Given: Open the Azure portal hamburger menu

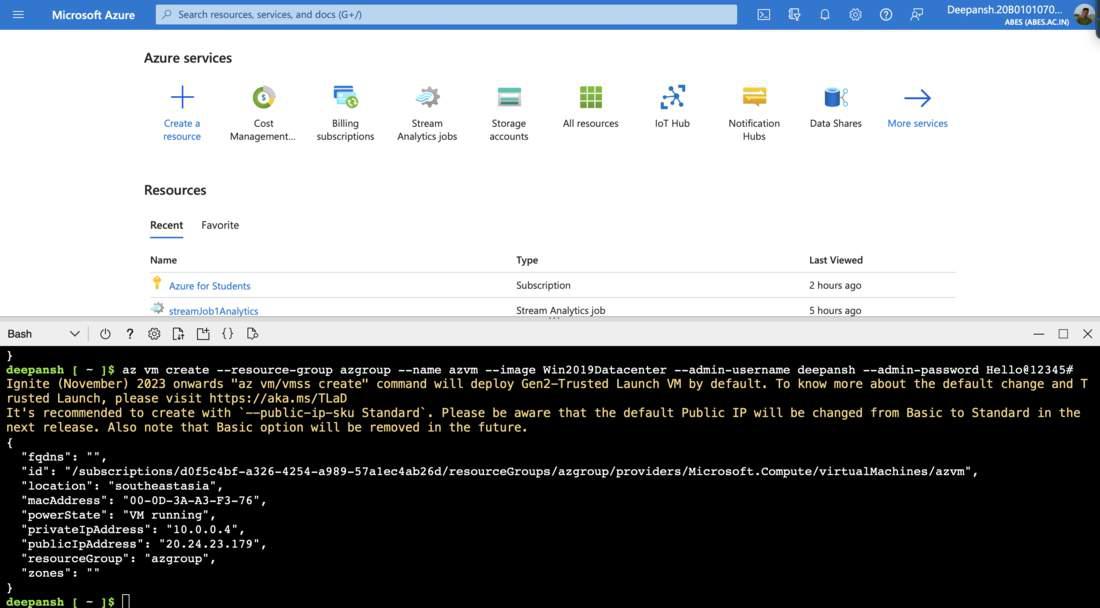Looking at the screenshot, I should click(x=18, y=14).
